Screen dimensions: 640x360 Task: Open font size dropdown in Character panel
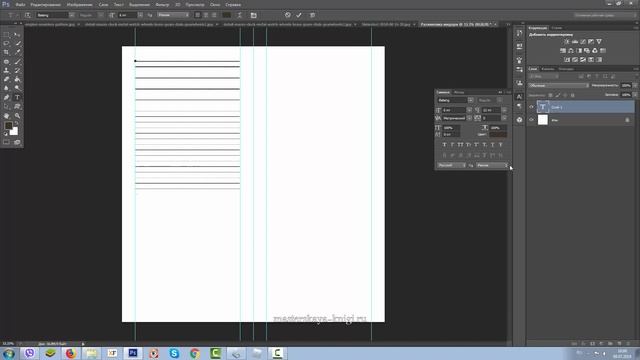469,110
